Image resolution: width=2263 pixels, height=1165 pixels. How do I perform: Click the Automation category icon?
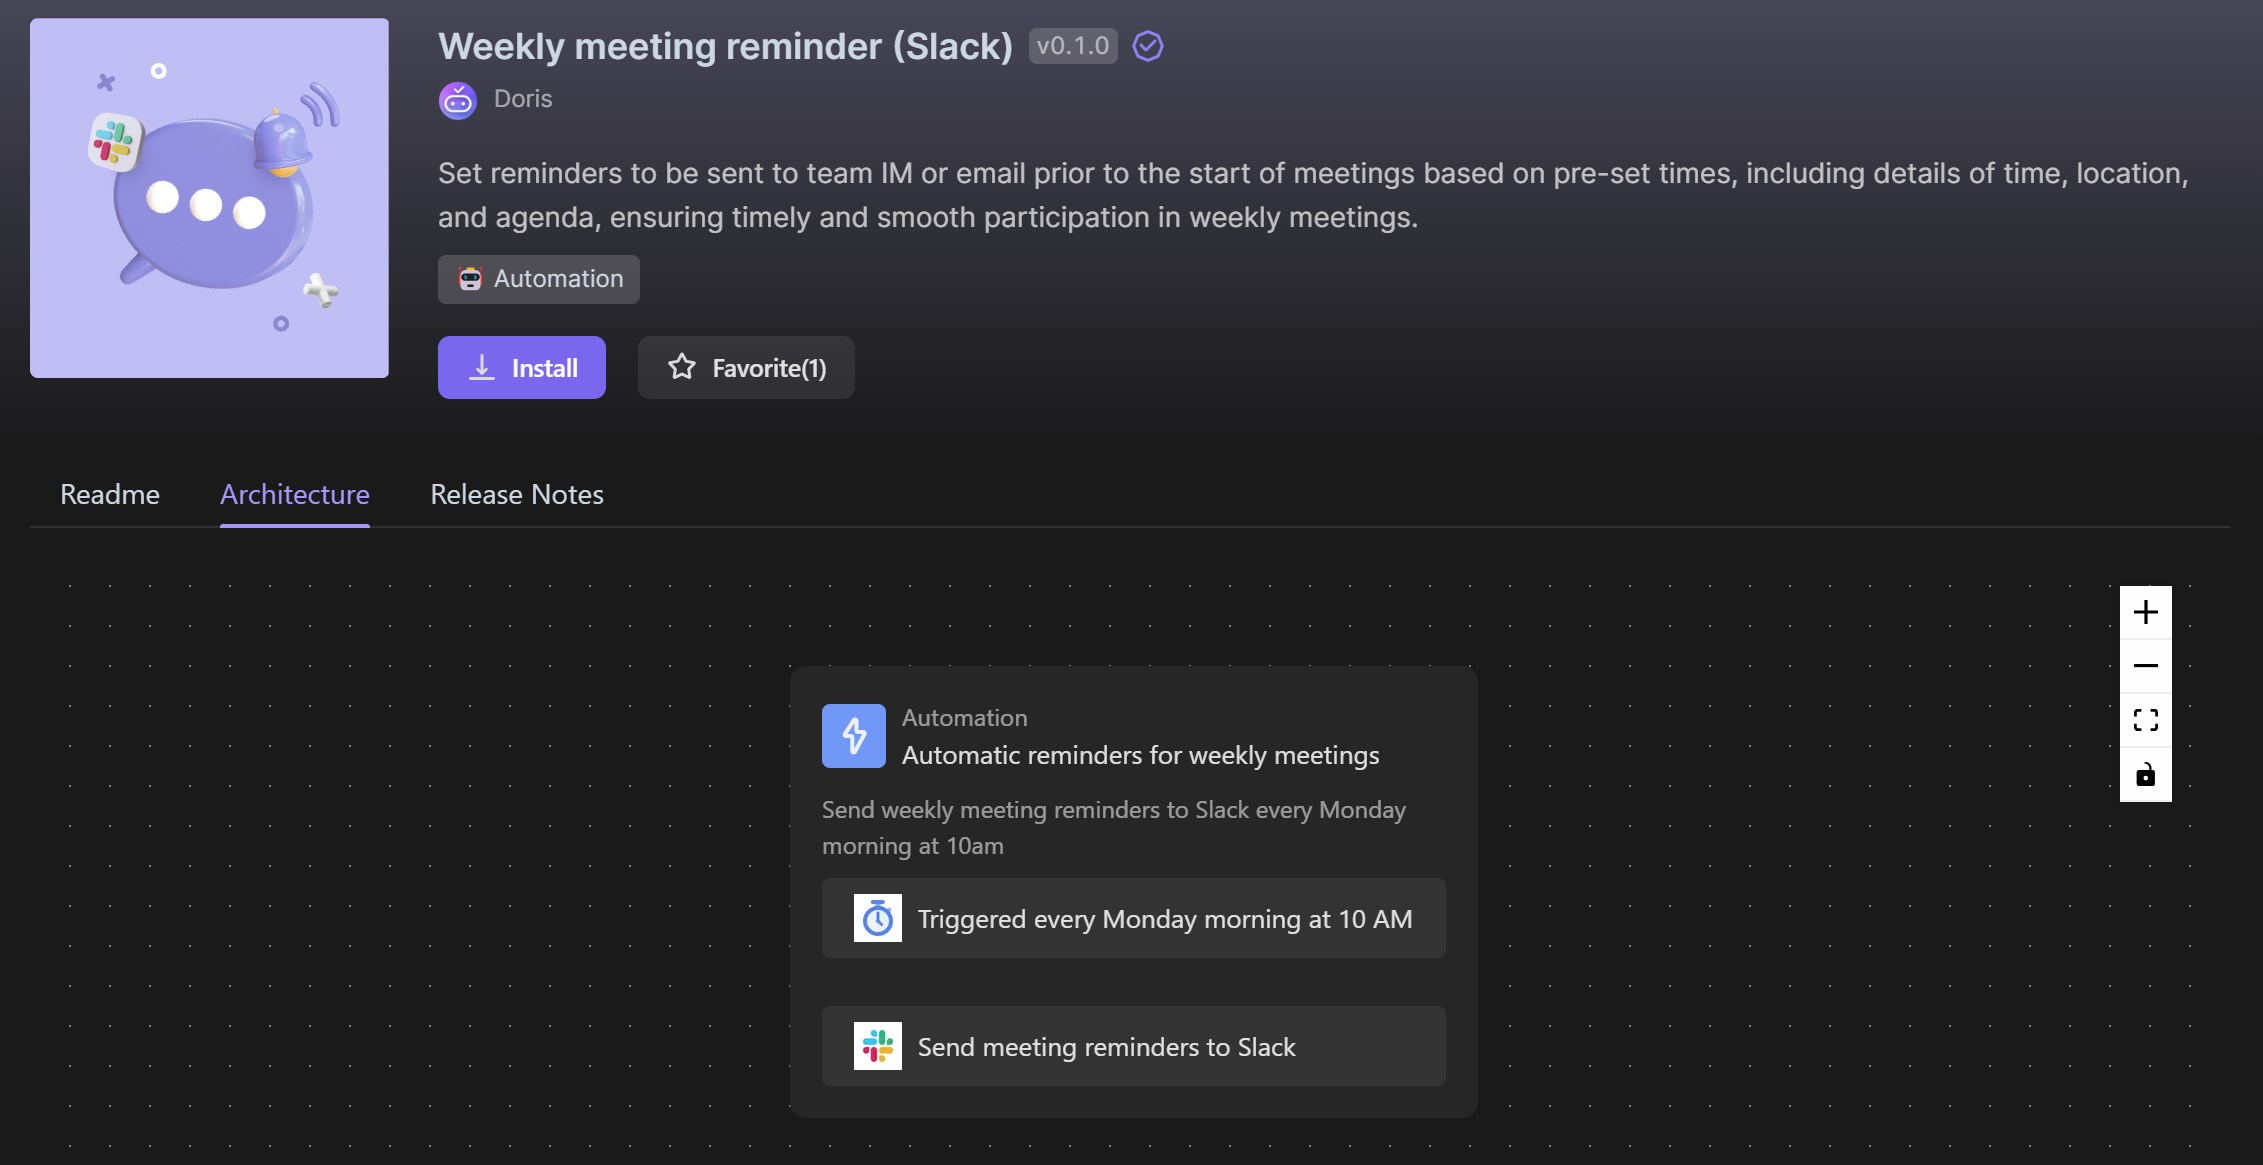tap(468, 278)
